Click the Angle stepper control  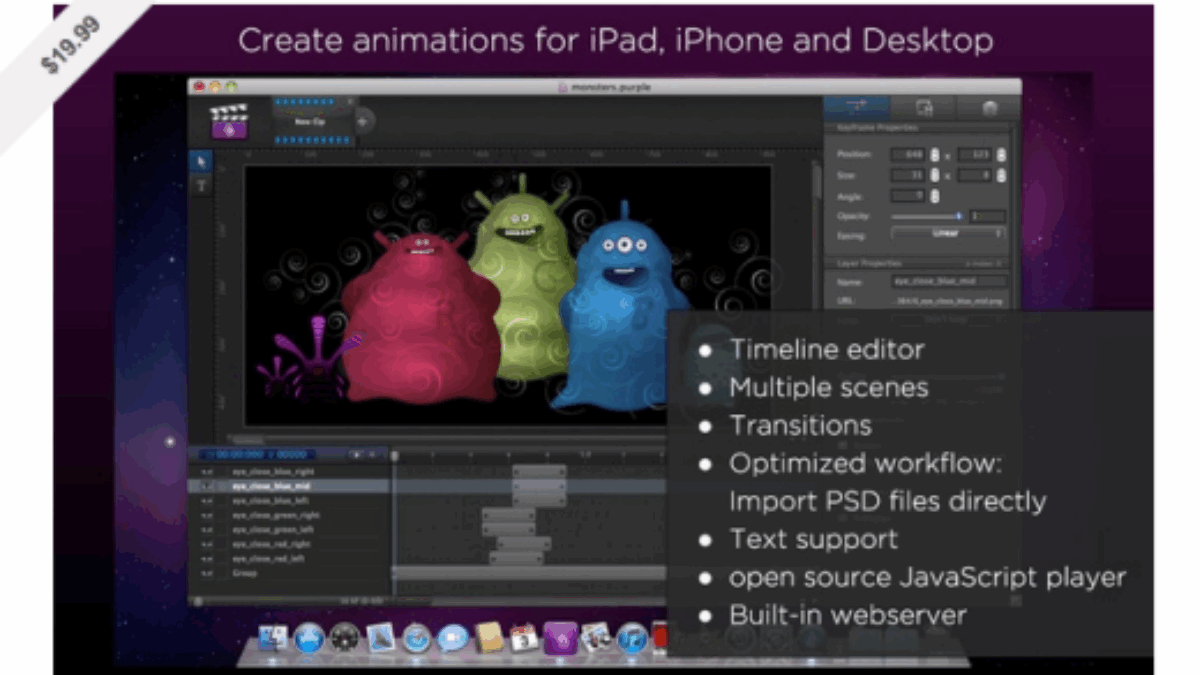coord(935,196)
